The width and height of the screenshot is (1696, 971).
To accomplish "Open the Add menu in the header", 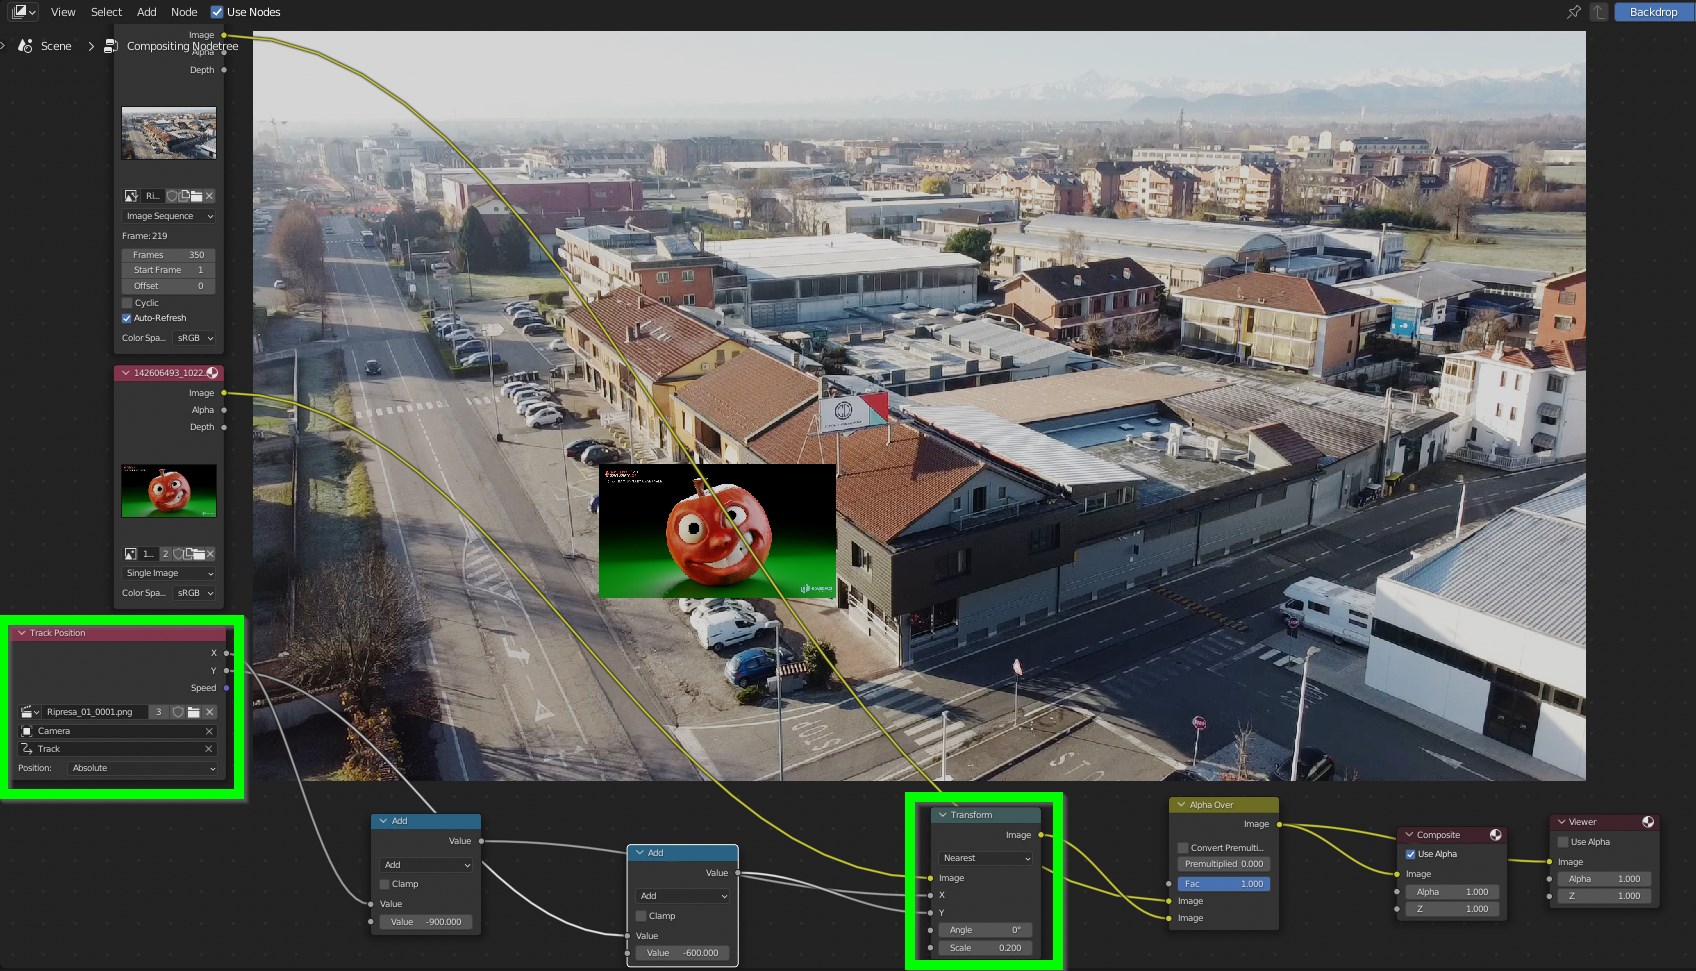I will 146,12.
